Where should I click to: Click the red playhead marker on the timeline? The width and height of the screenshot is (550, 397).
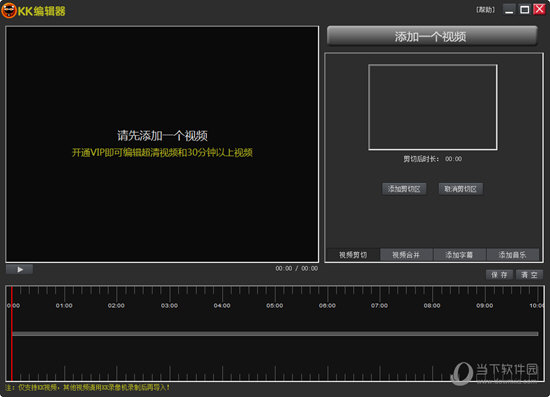click(12, 333)
